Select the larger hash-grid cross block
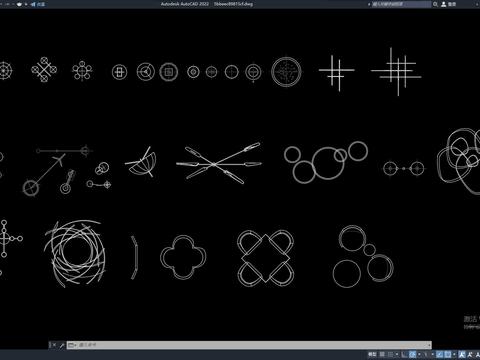The image size is (480, 360). (396, 71)
